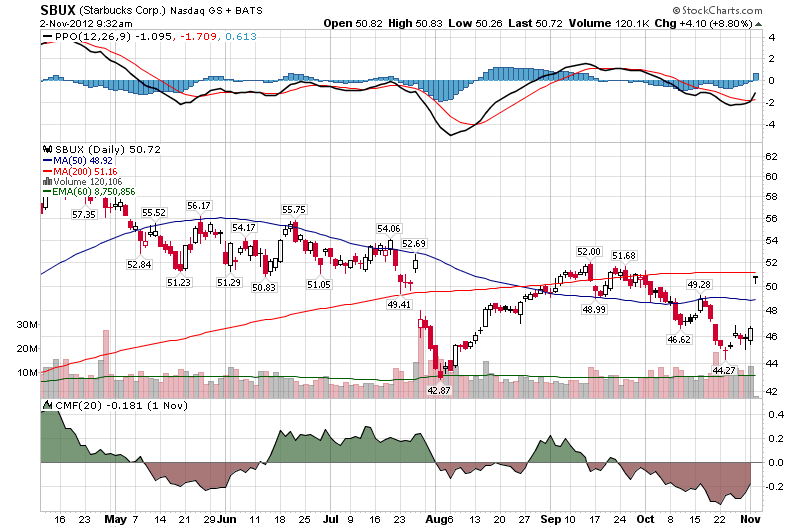Click the May month axis label
Viewport: 800px width, 528px height.
click(x=115, y=519)
